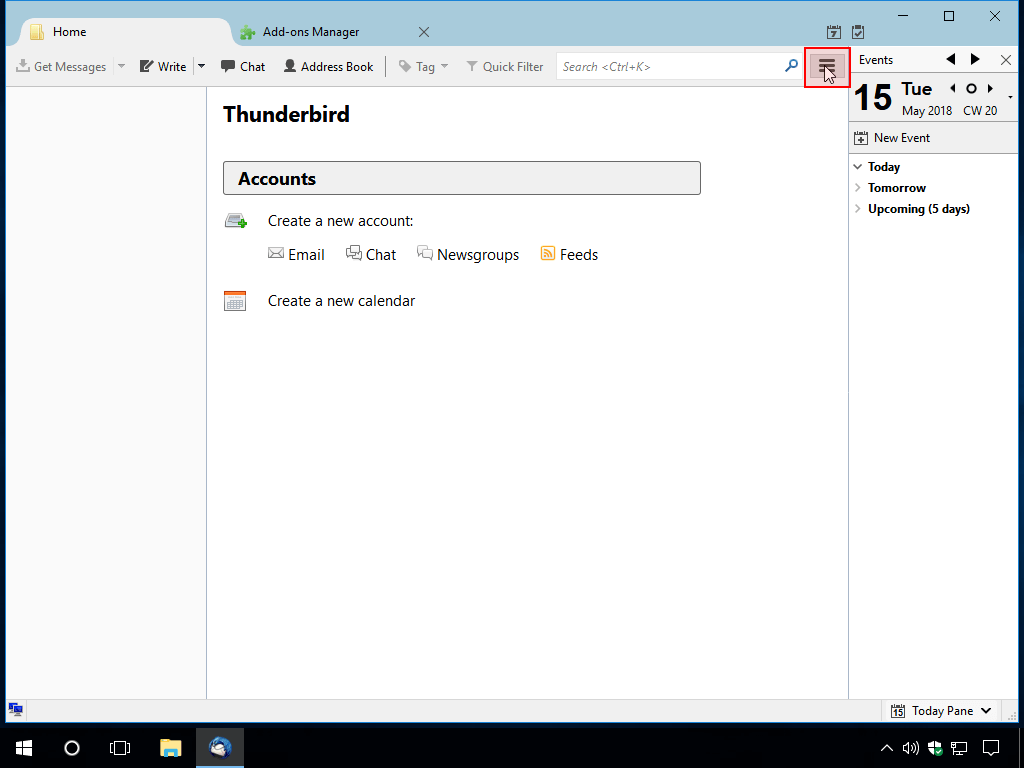Toggle the Today Pane button

(942, 711)
